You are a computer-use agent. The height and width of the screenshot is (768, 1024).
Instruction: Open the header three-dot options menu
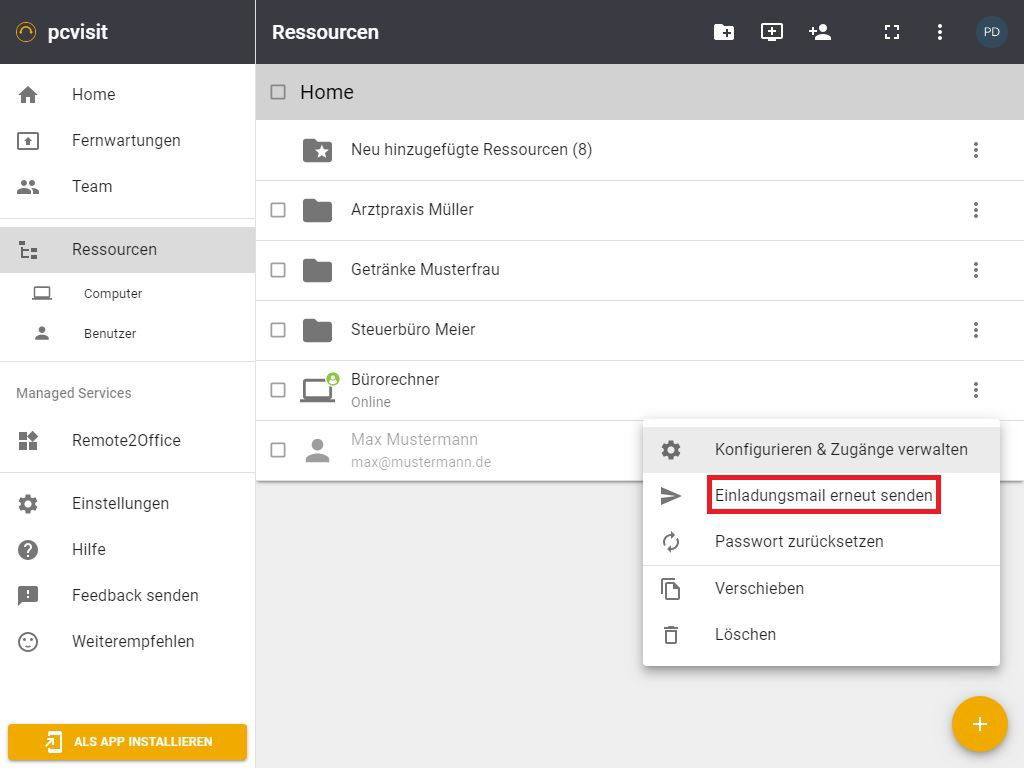click(x=940, y=32)
